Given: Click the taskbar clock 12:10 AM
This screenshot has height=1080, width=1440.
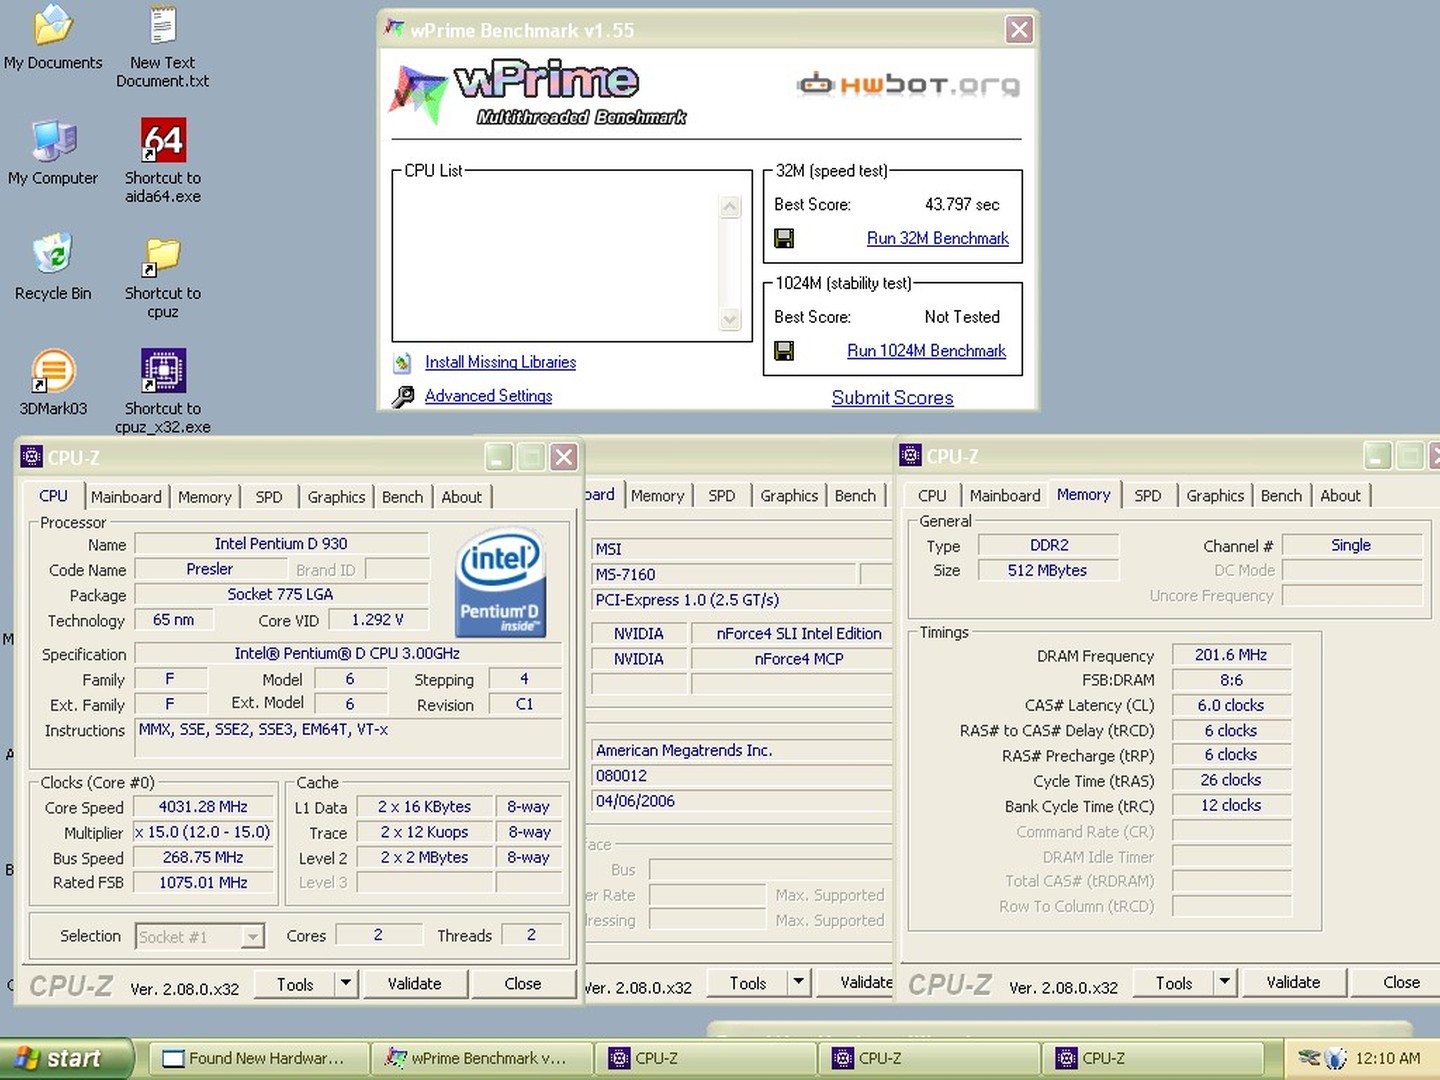Looking at the screenshot, I should pos(1387,1058).
